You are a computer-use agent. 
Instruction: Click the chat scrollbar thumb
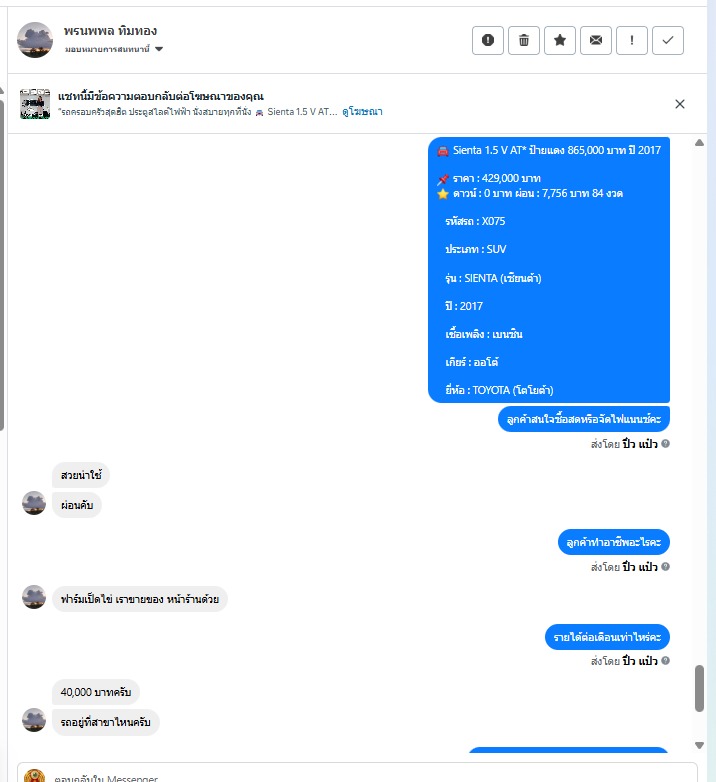point(699,688)
